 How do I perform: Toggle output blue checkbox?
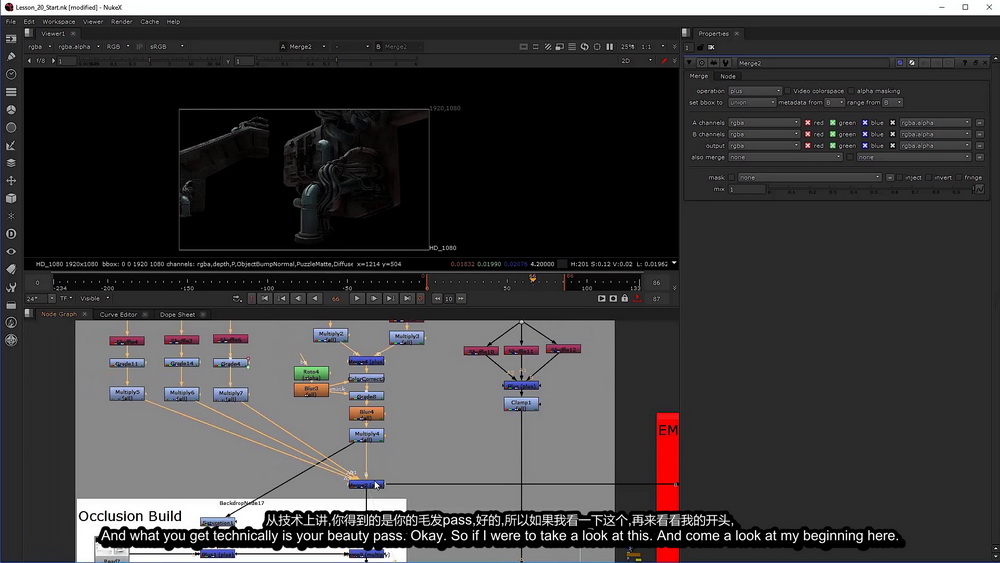point(865,145)
